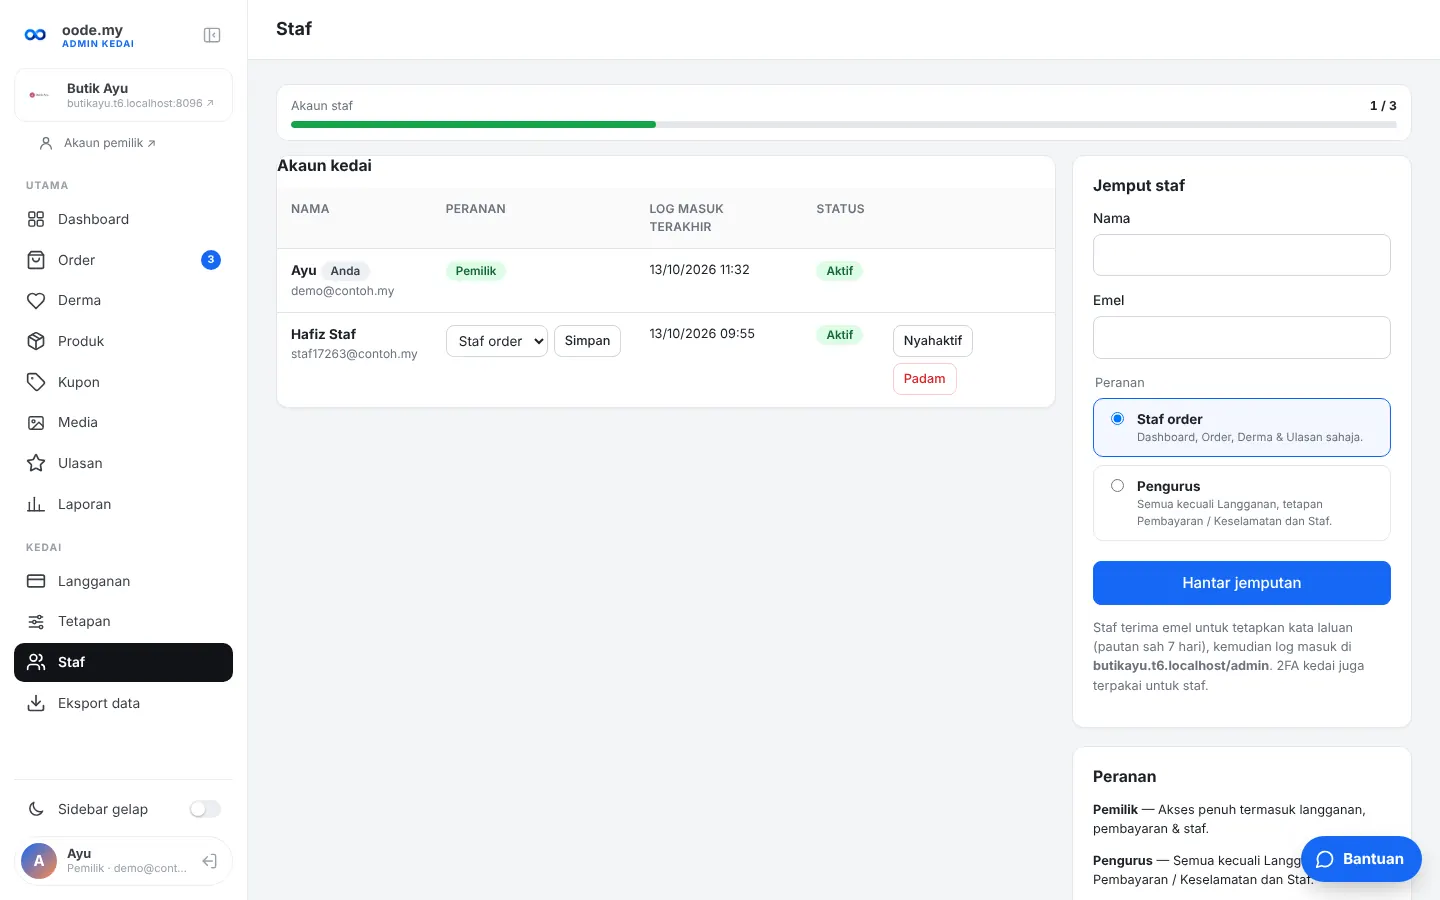Click the Langganan card icon

(36, 581)
